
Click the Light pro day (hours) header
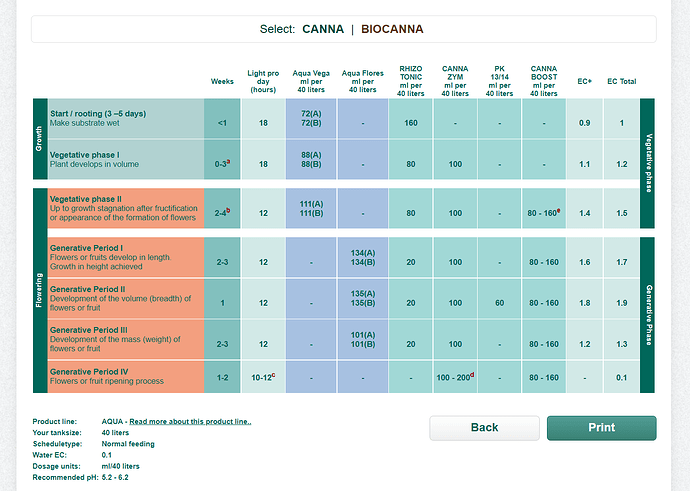click(263, 81)
